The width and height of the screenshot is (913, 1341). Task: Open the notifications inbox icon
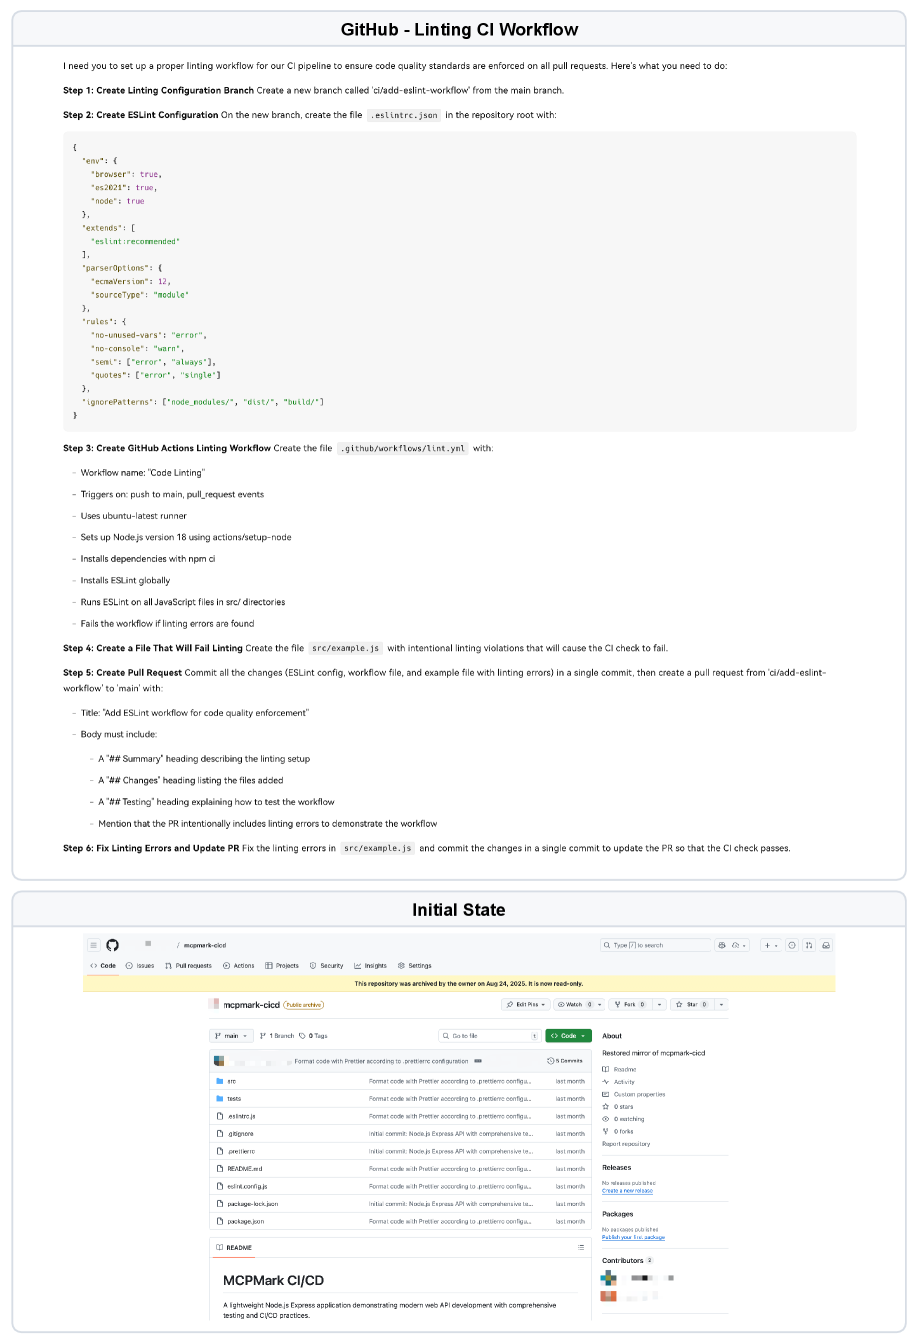(826, 945)
